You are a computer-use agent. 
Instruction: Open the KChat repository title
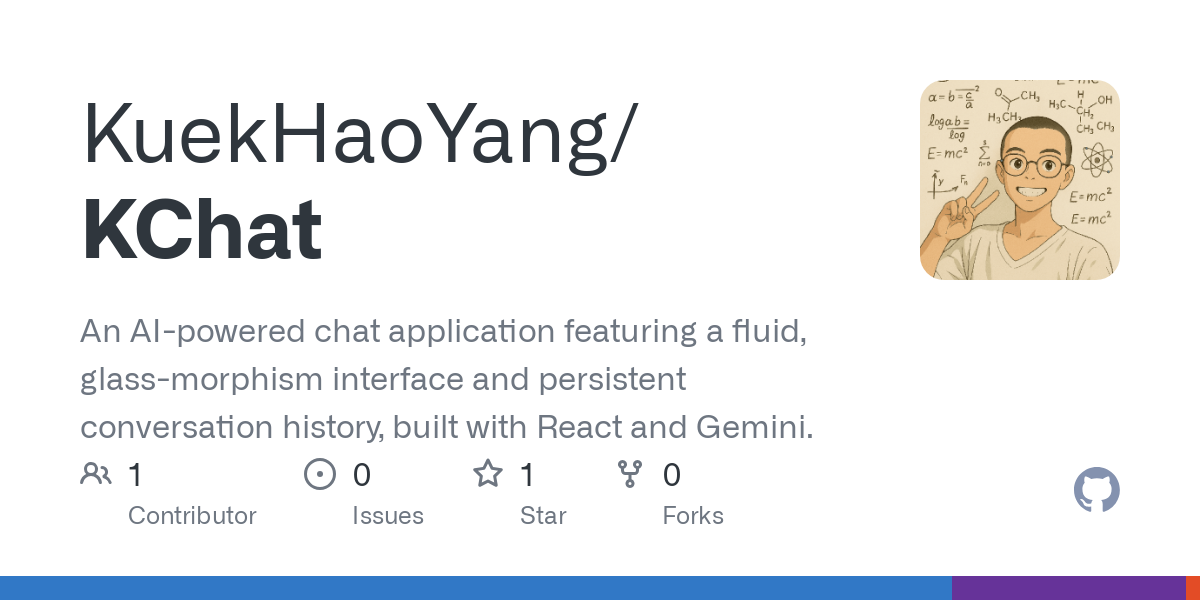[202, 232]
